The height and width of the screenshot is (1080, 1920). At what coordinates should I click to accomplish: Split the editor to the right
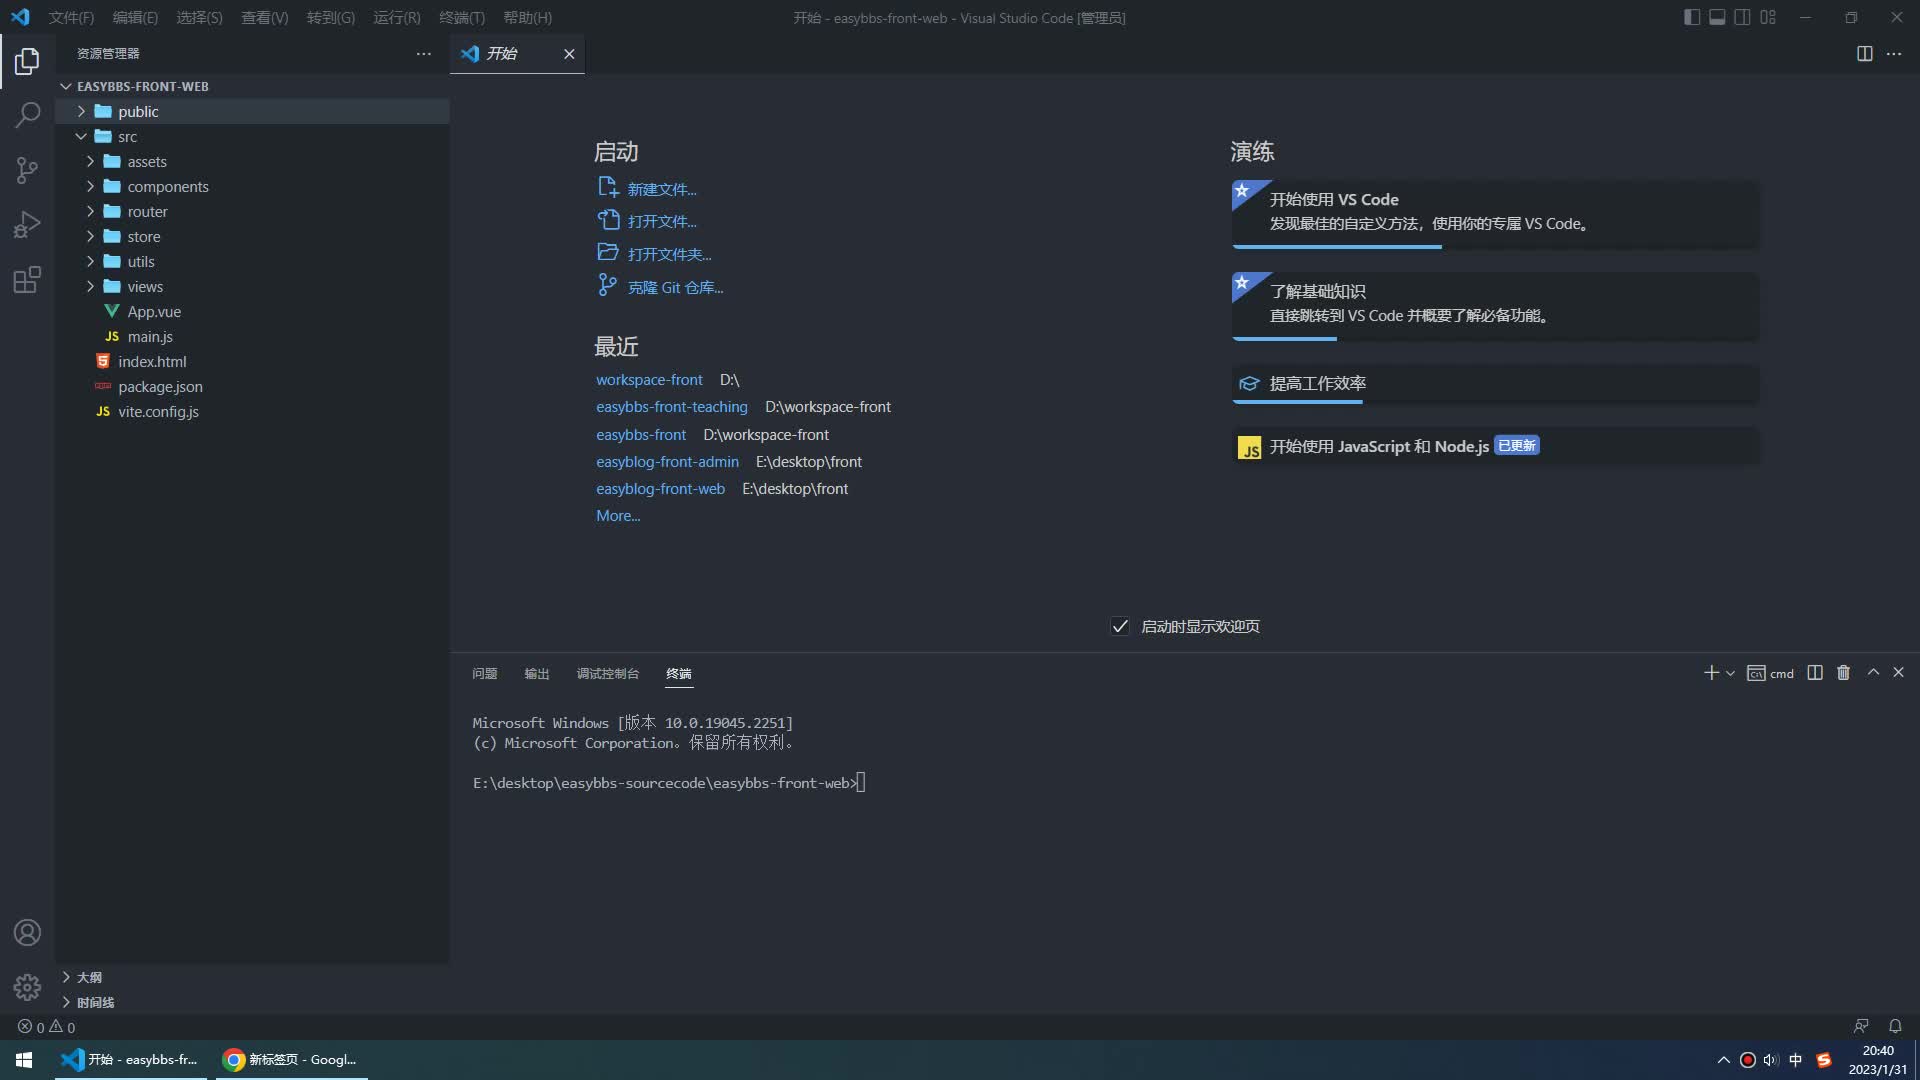pyautogui.click(x=1864, y=54)
